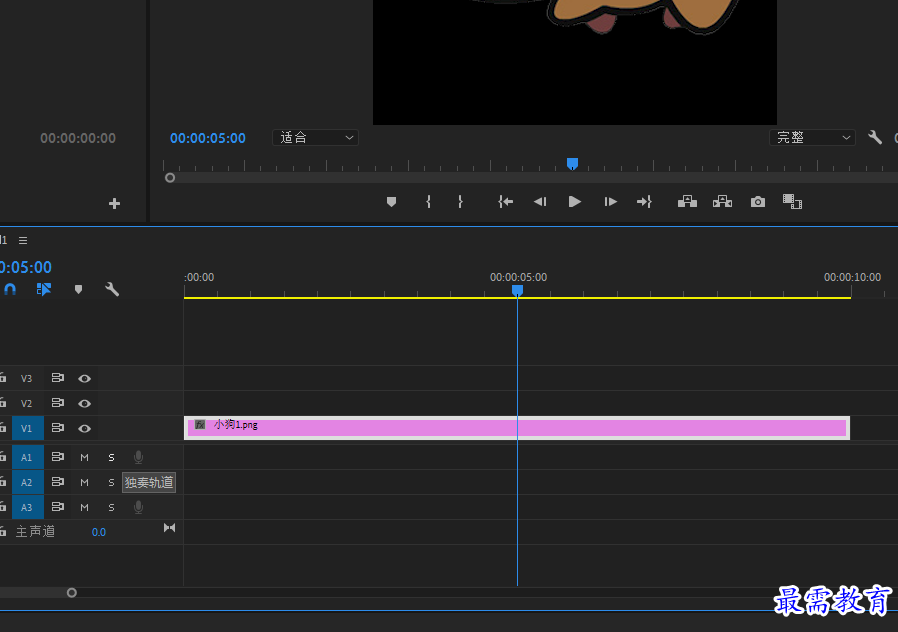The height and width of the screenshot is (632, 898).
Task: Target the V3 track label
Action: 26,378
